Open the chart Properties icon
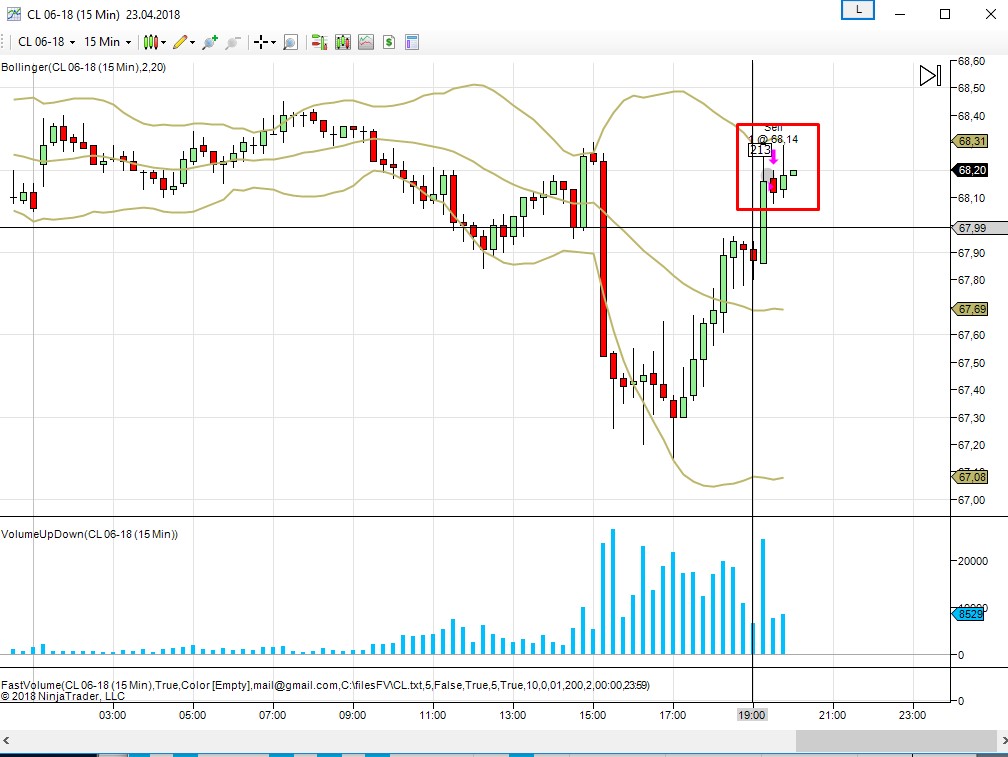The image size is (1008, 757). click(x=412, y=42)
